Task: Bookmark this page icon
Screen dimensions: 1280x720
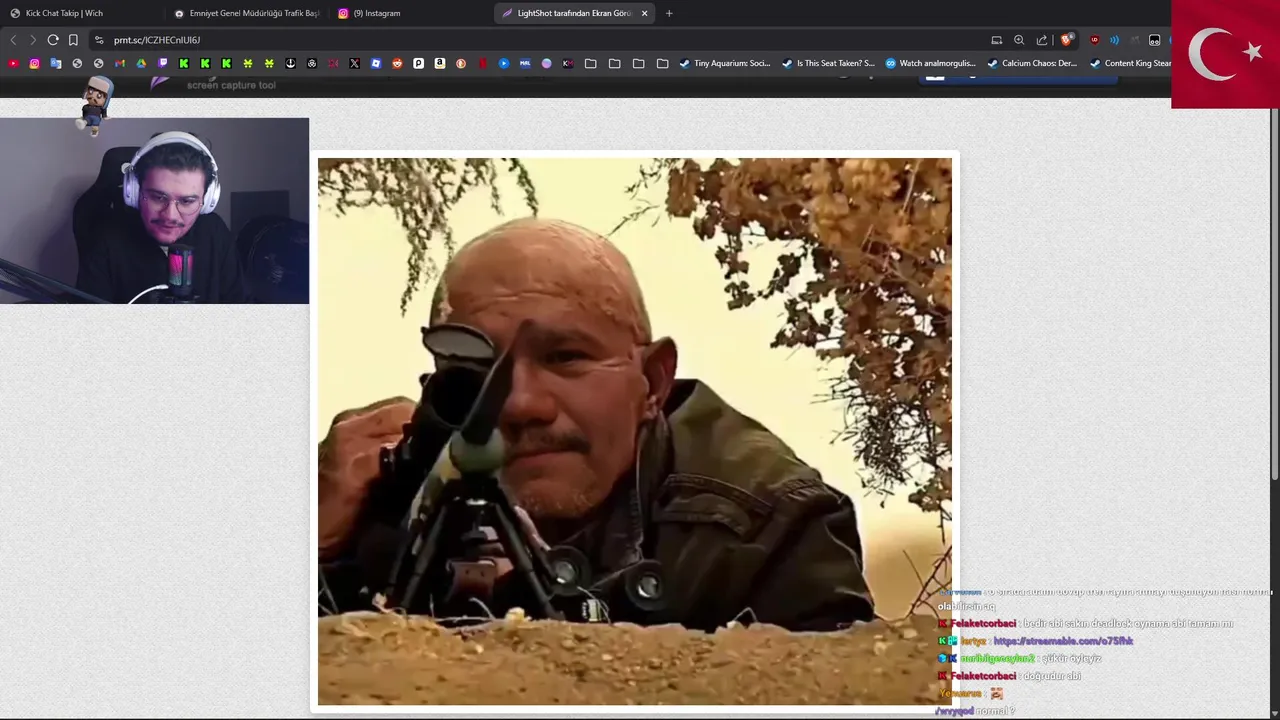Action: [x=73, y=40]
